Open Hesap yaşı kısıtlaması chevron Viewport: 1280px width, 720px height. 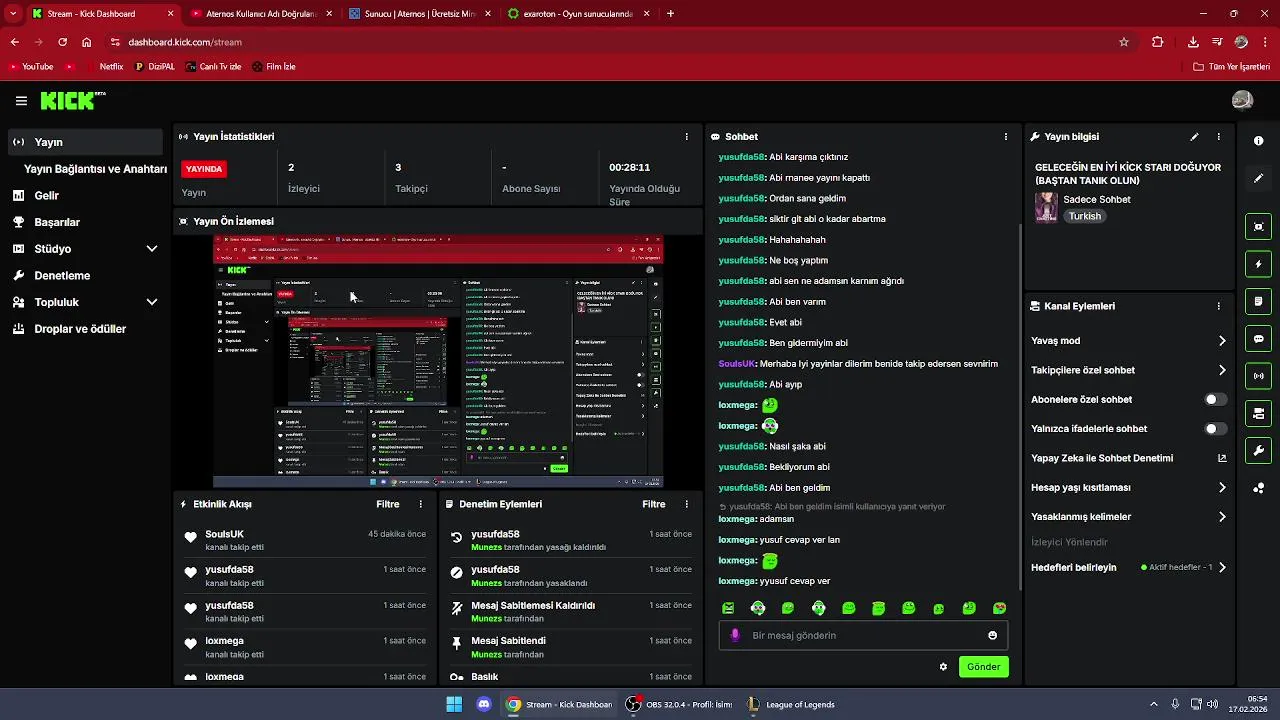1222,488
